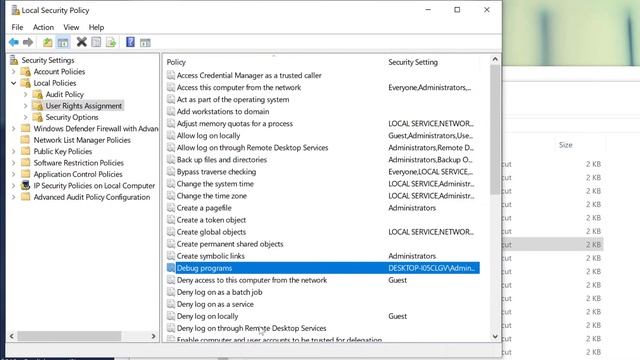Open the View menu

coord(71,27)
